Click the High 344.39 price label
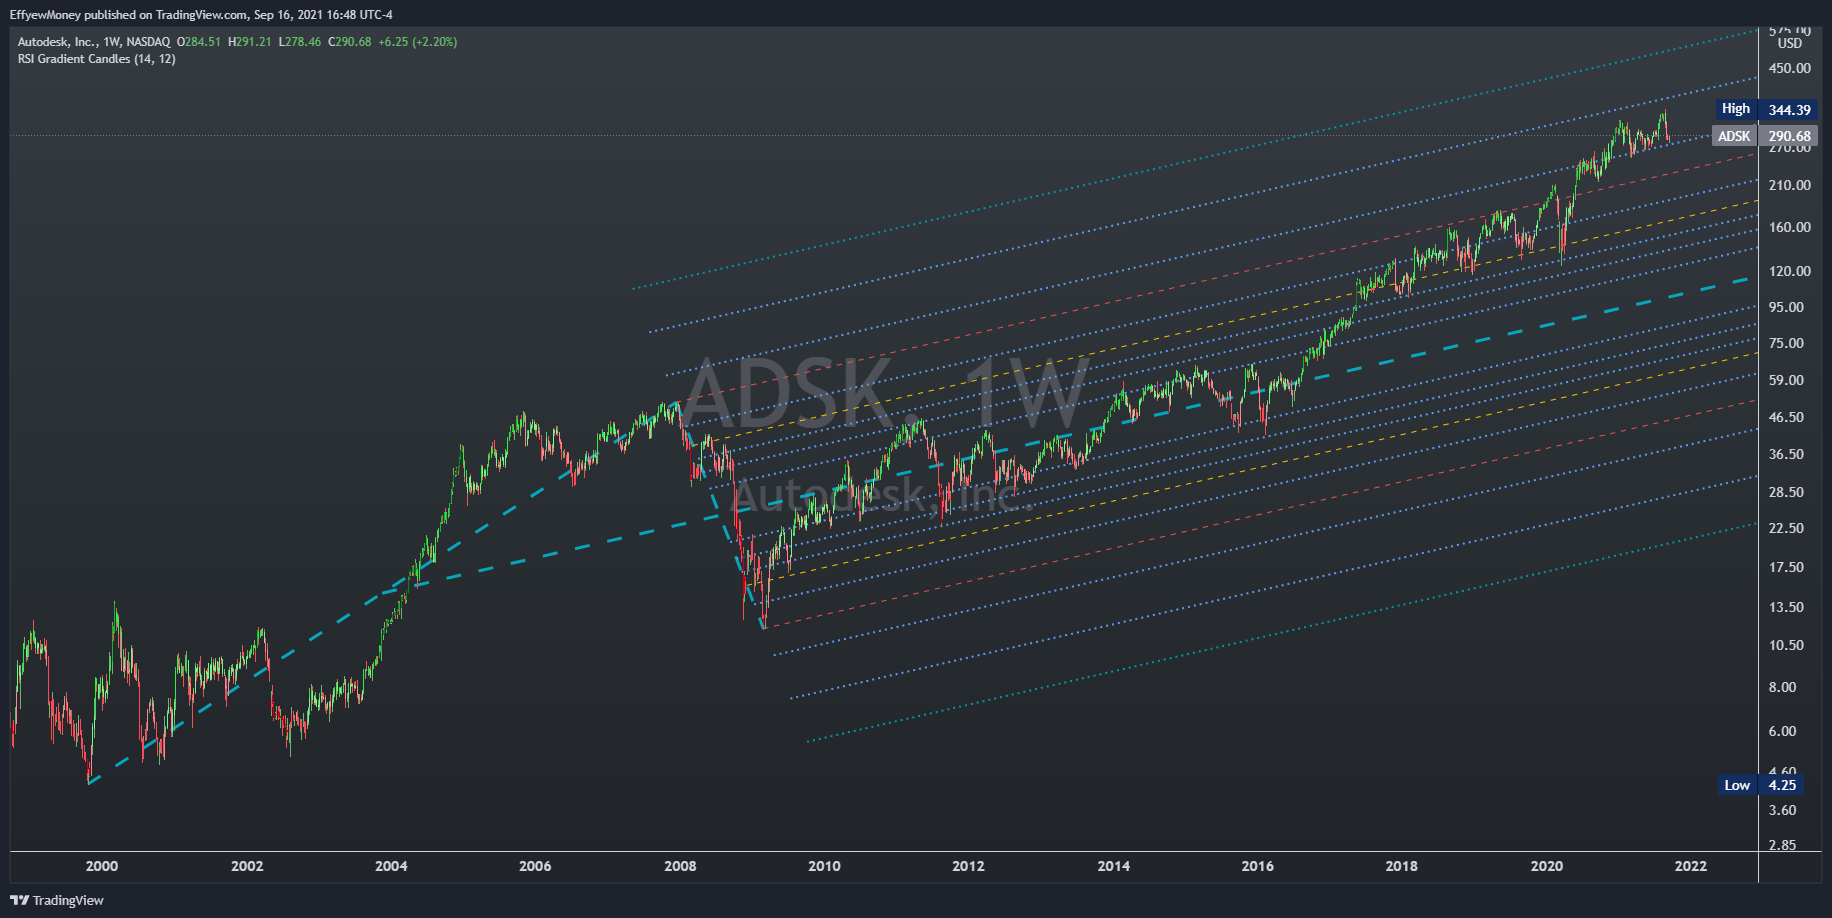 click(x=1766, y=109)
